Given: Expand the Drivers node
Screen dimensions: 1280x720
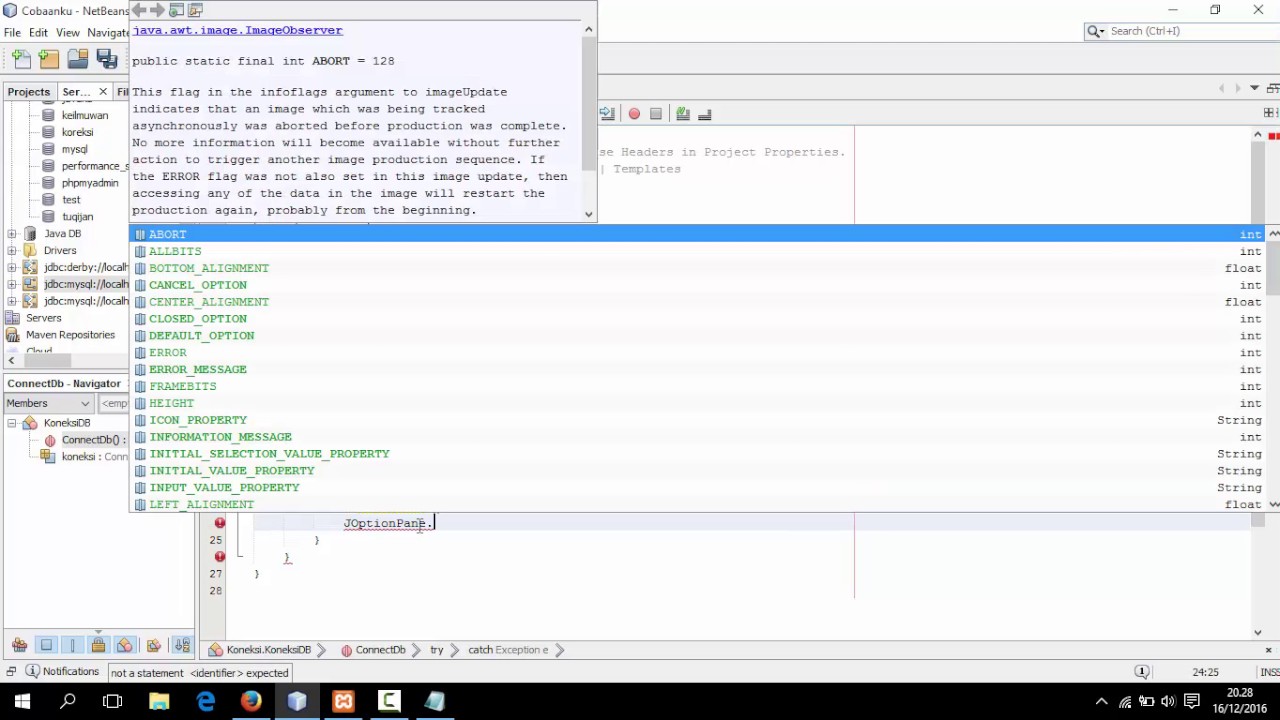Looking at the screenshot, I should (12, 251).
